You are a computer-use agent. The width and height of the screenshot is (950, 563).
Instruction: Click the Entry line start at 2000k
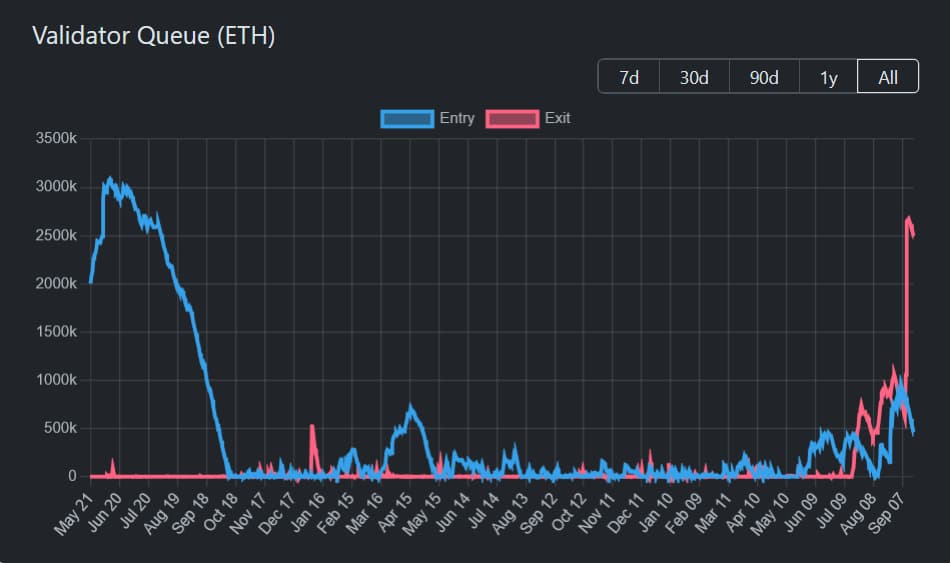coord(91,282)
